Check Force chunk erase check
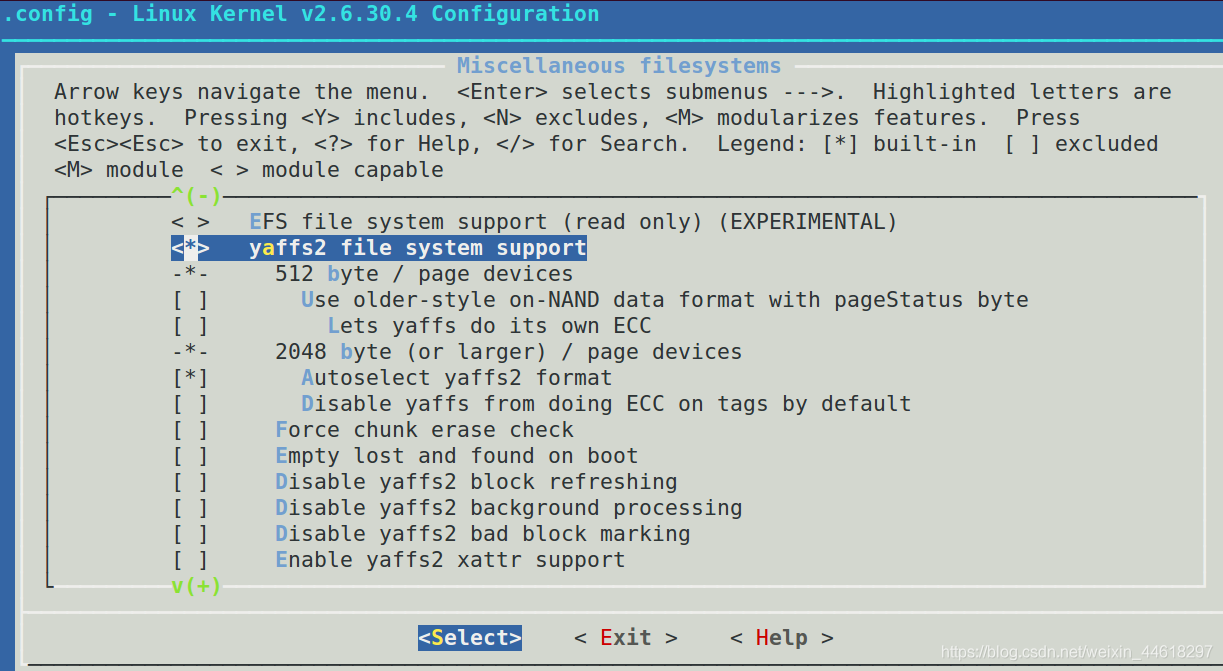Screen dimensions: 1223x671 (x=190, y=430)
